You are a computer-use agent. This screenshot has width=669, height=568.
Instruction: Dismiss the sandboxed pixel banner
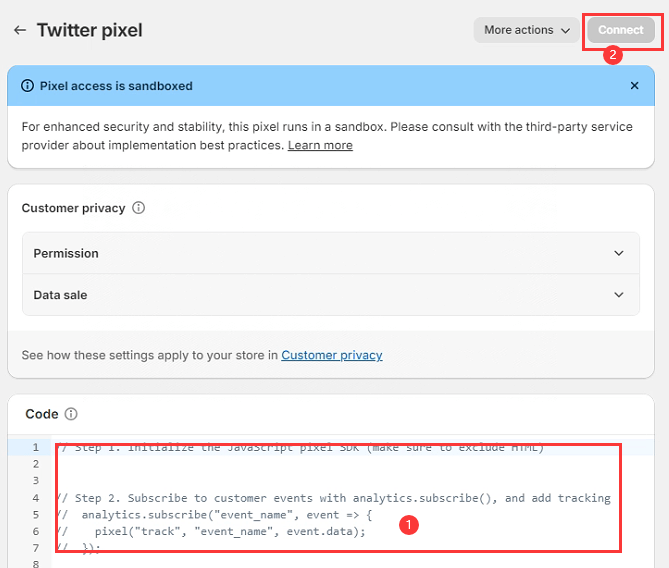point(634,86)
